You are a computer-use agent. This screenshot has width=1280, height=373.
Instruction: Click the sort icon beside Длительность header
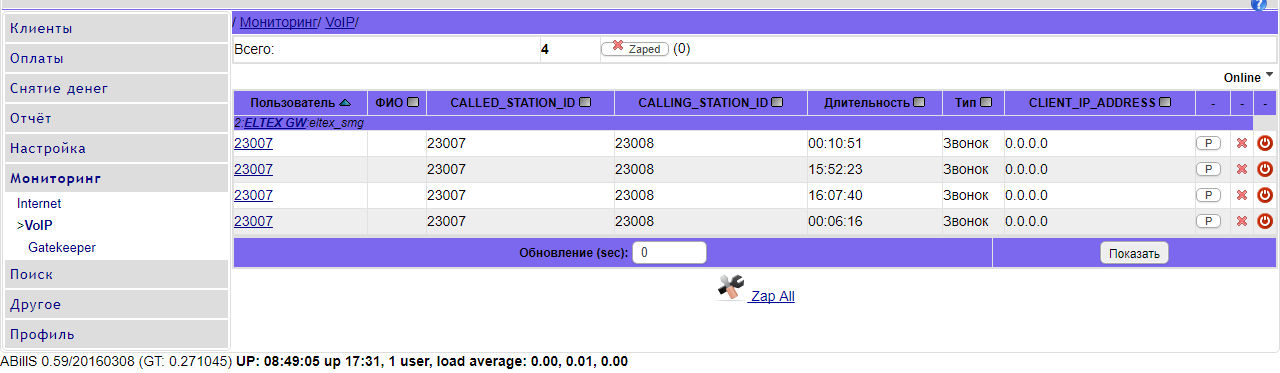click(x=919, y=102)
